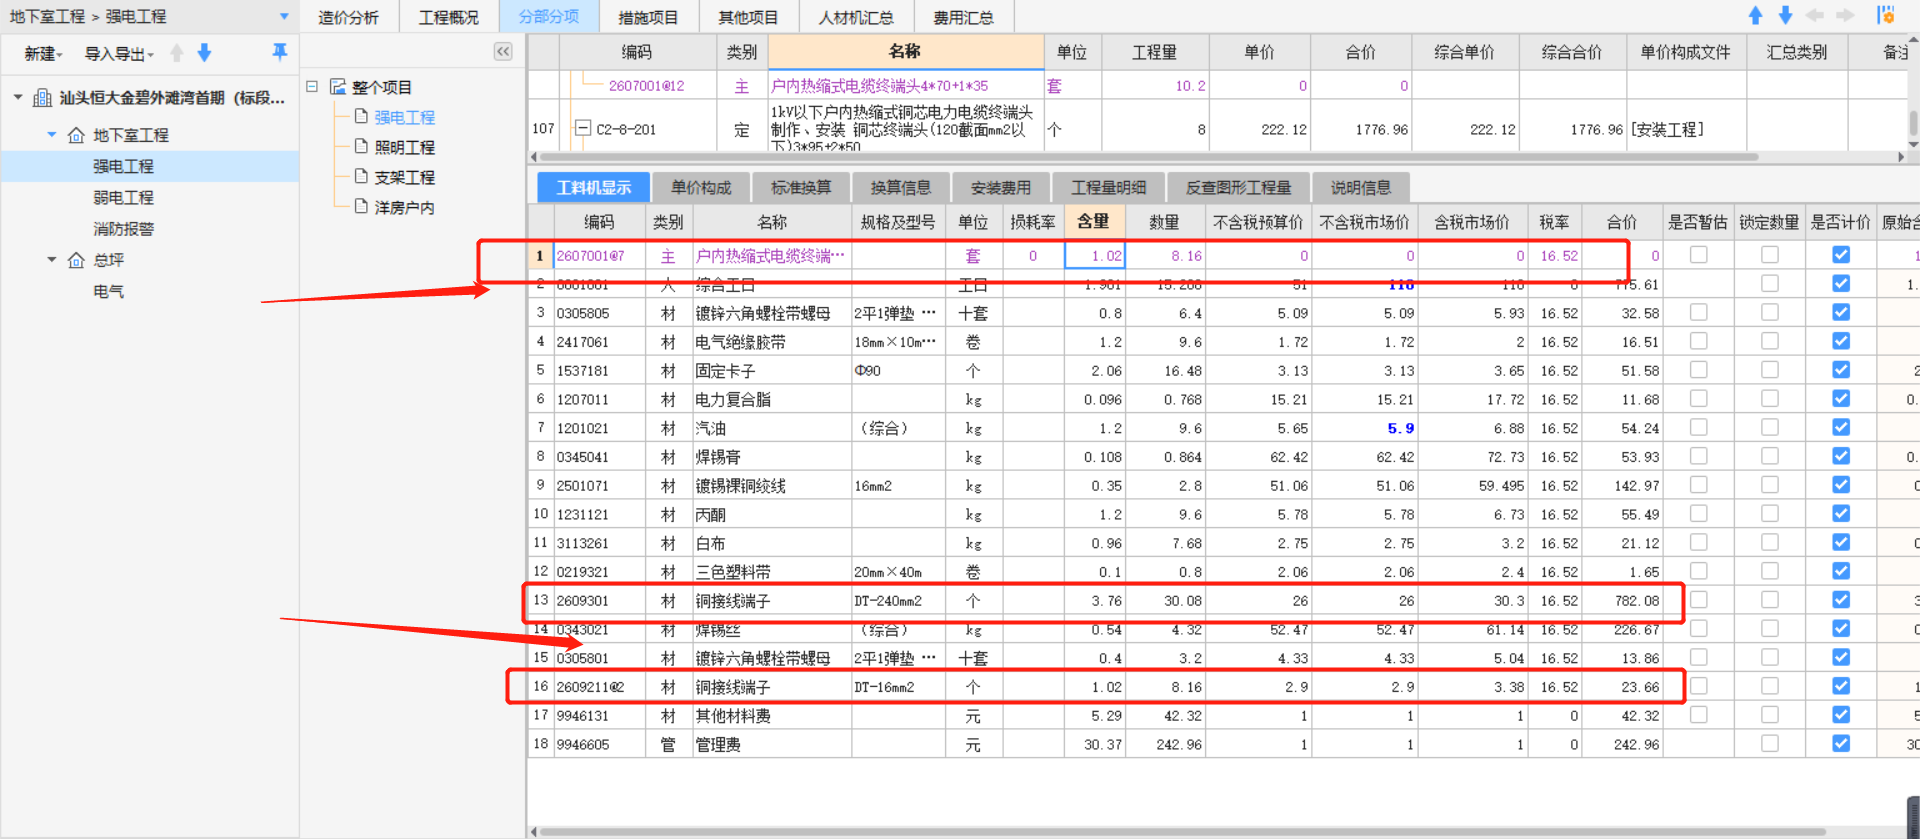The width and height of the screenshot is (1920, 839).
Task: Click the building icon of 汕头恒大金碧外滩湾首期
Action: click(43, 98)
